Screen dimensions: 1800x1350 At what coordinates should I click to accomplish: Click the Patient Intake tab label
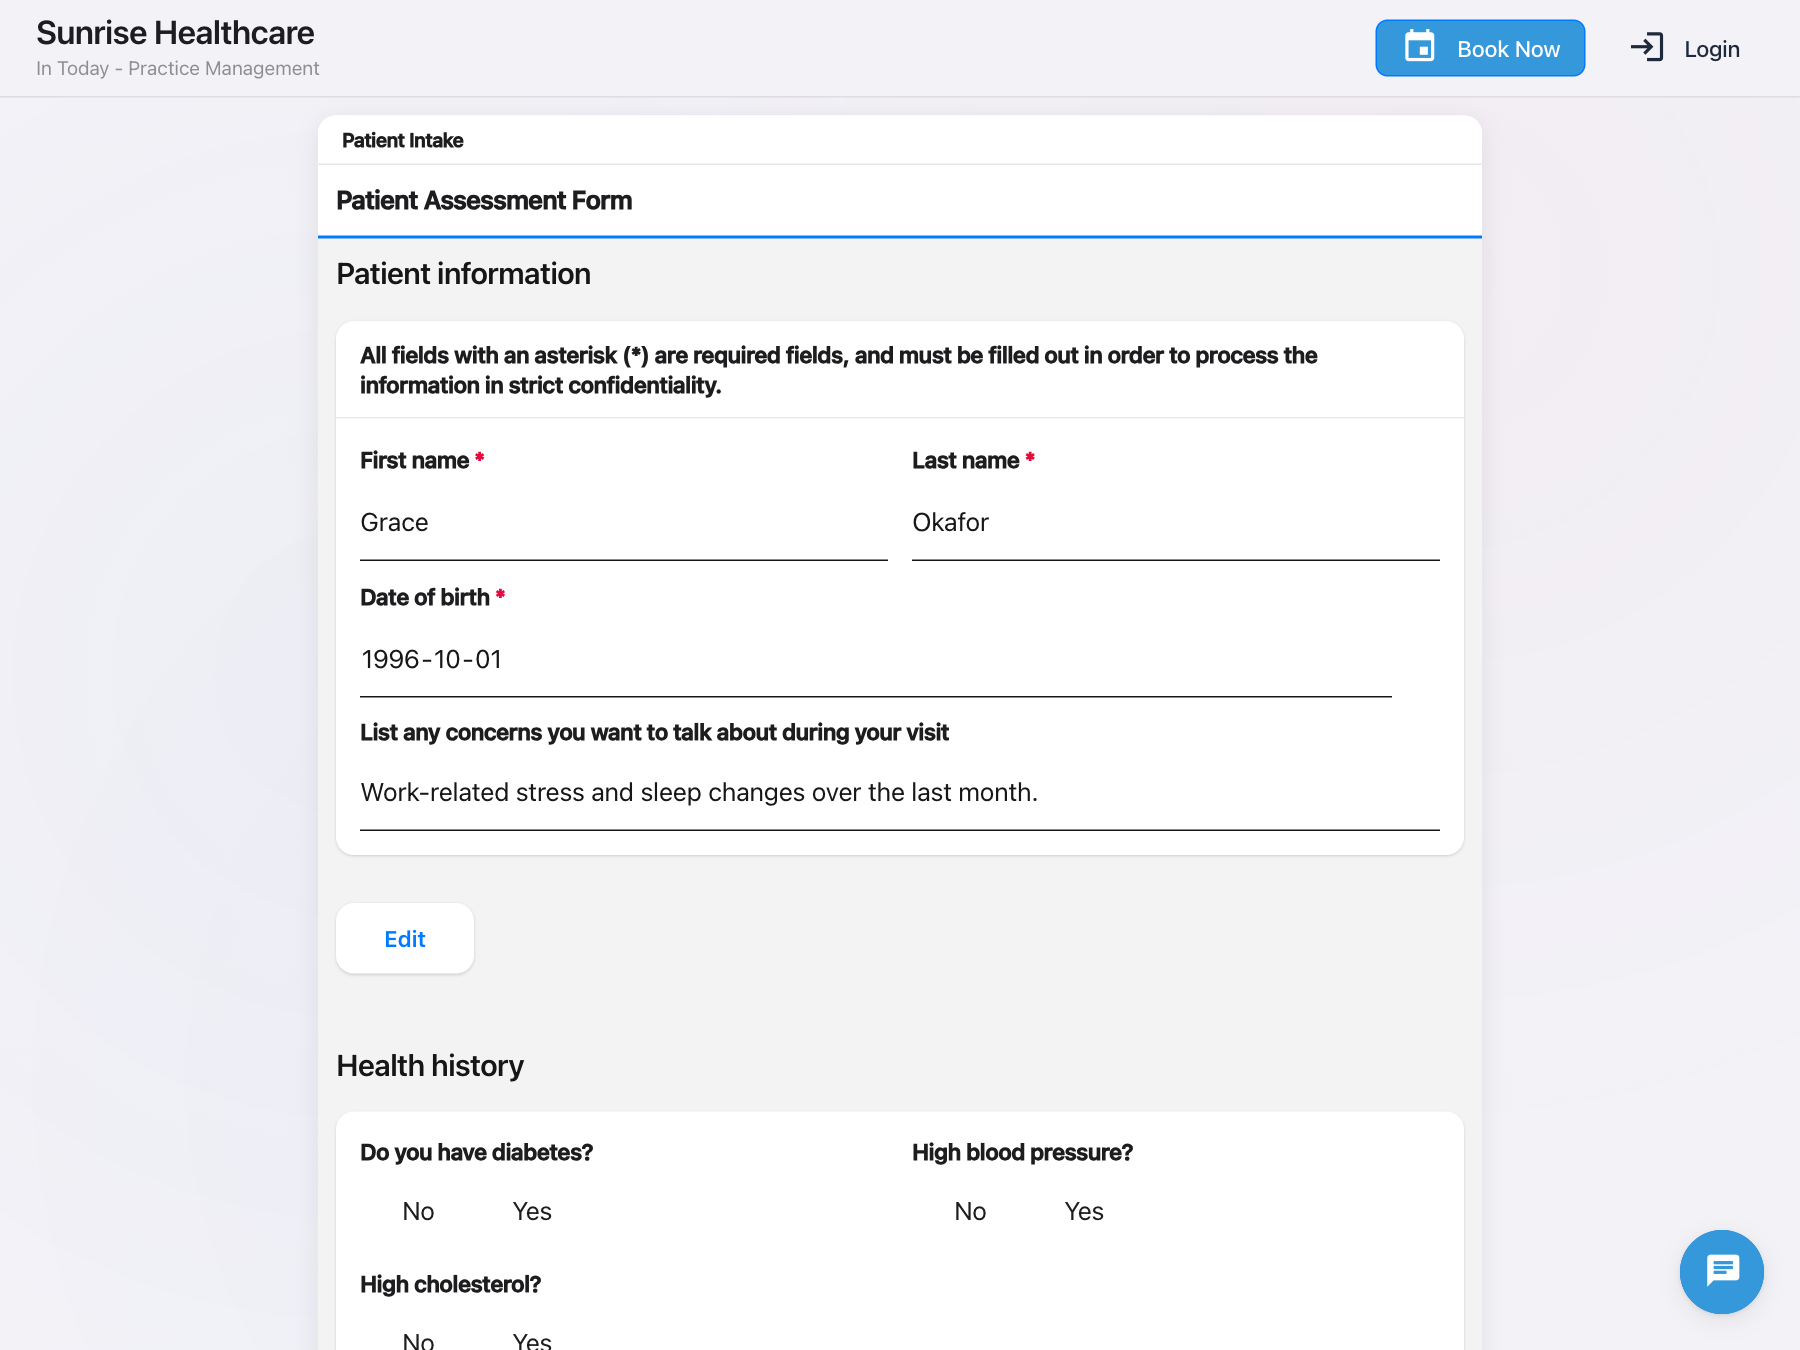click(402, 140)
